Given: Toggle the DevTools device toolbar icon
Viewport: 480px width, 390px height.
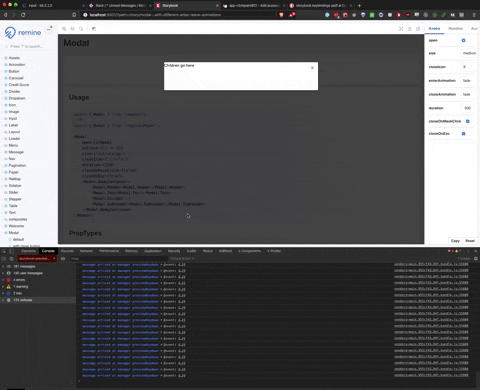Looking at the screenshot, I should pyautogui.click(x=11, y=251).
